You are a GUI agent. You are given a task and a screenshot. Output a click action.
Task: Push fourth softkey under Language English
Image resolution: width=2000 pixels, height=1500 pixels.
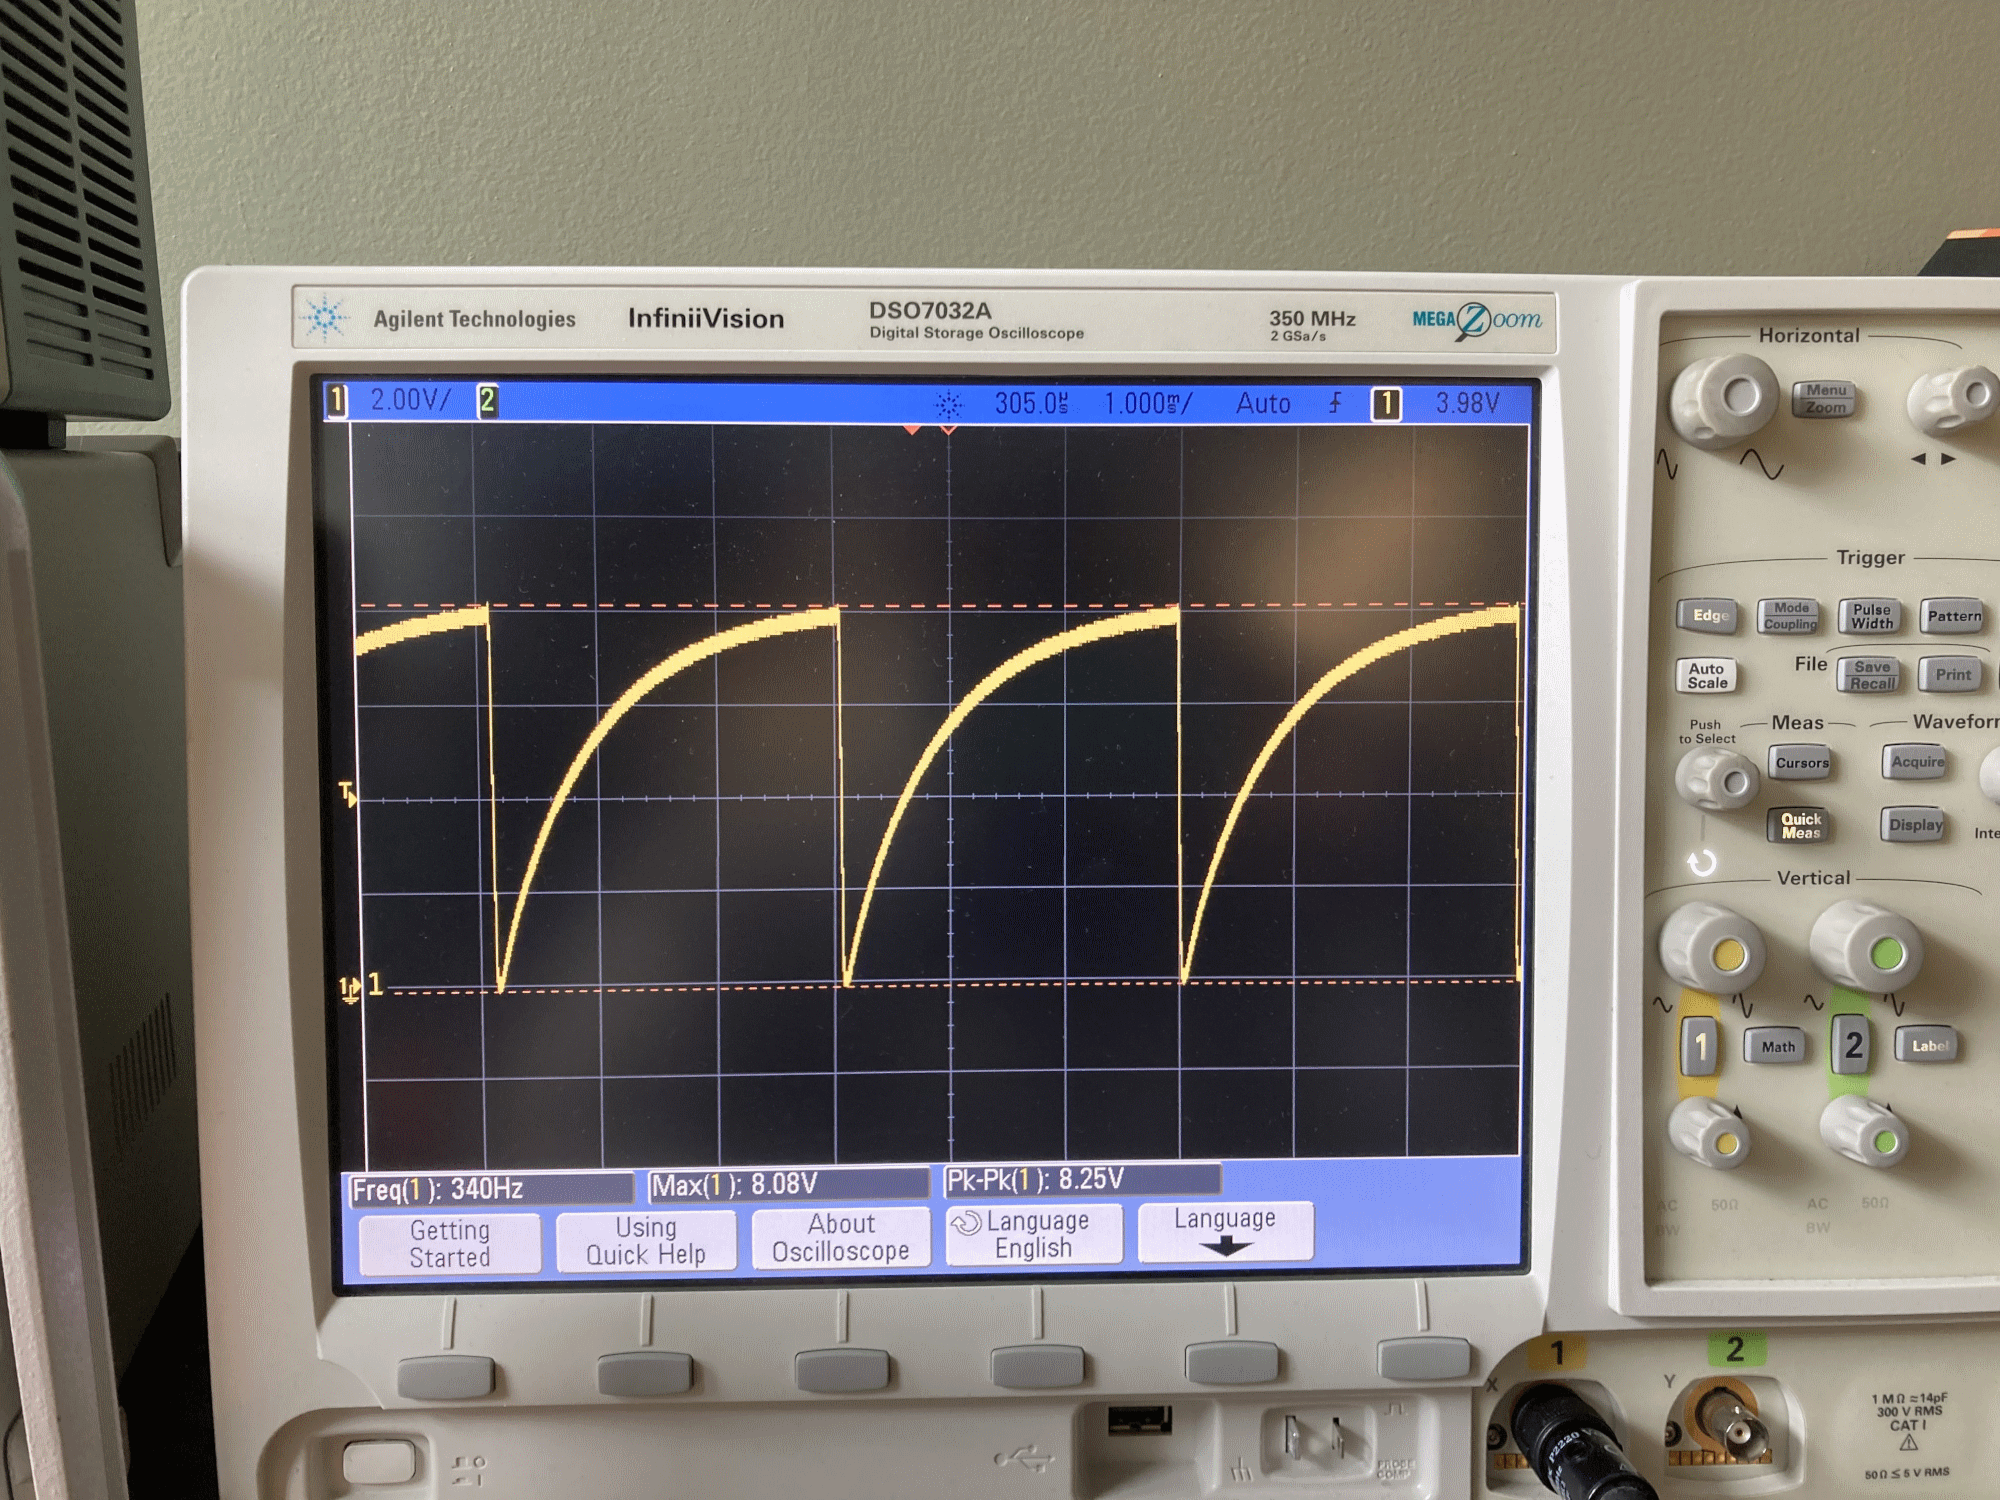click(1038, 1365)
